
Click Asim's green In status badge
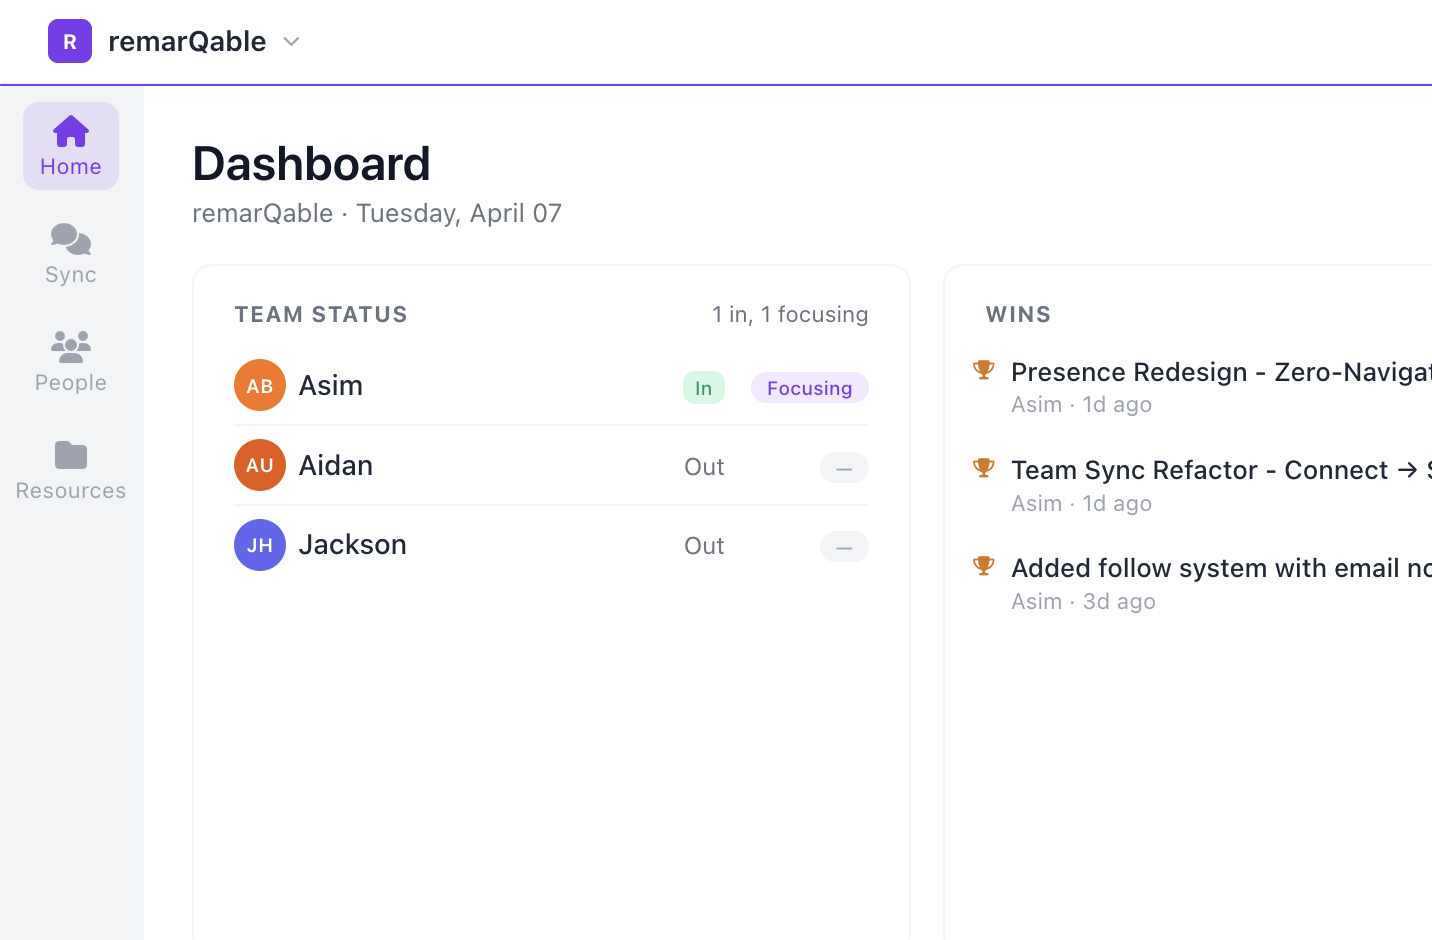[x=703, y=388]
